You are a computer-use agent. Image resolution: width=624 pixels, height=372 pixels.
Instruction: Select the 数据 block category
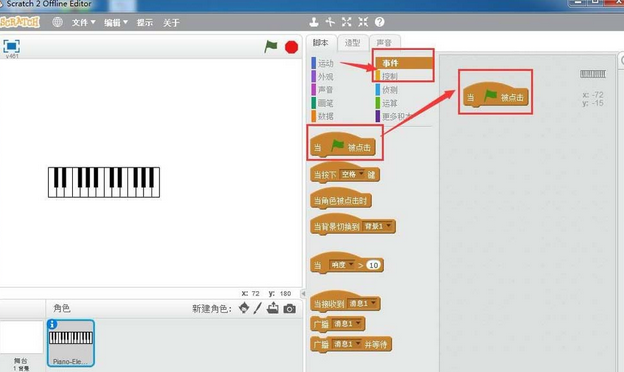click(x=323, y=116)
